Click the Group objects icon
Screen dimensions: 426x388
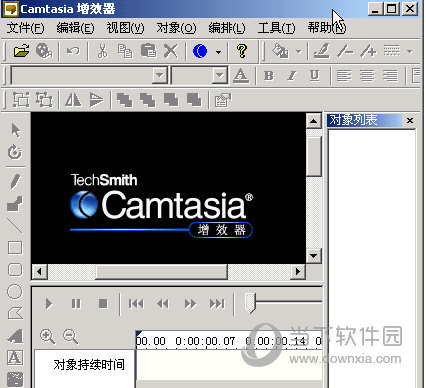[x=21, y=100]
